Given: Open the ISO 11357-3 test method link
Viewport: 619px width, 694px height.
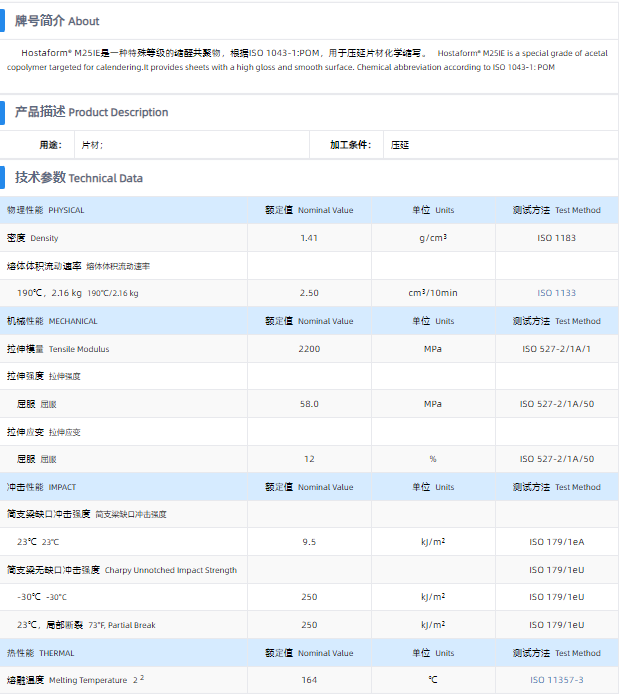Looking at the screenshot, I should pyautogui.click(x=556, y=680).
